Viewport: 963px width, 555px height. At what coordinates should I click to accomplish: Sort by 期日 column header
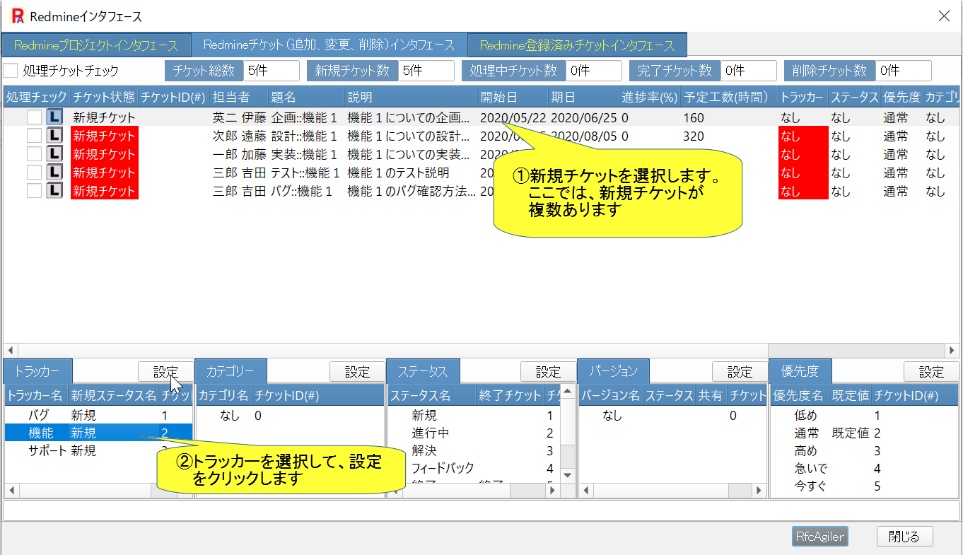click(583, 97)
